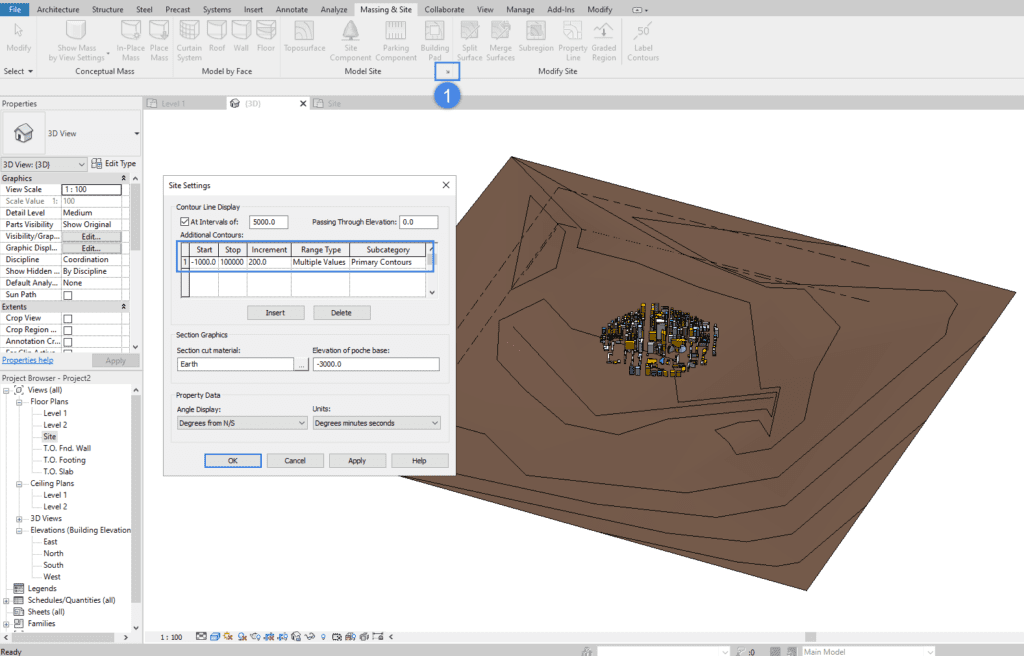
Task: Click the In-Place Mass tool
Action: click(x=129, y=38)
